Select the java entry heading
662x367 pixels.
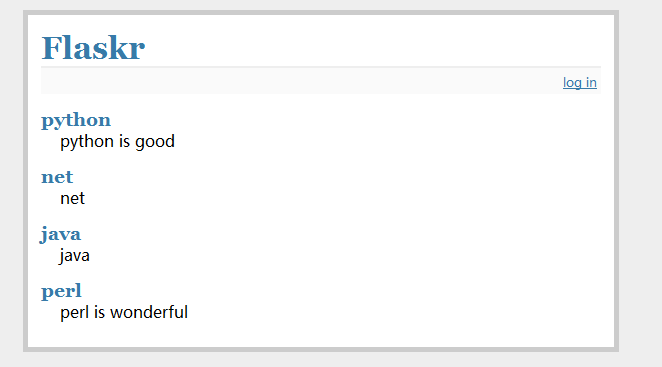60,234
